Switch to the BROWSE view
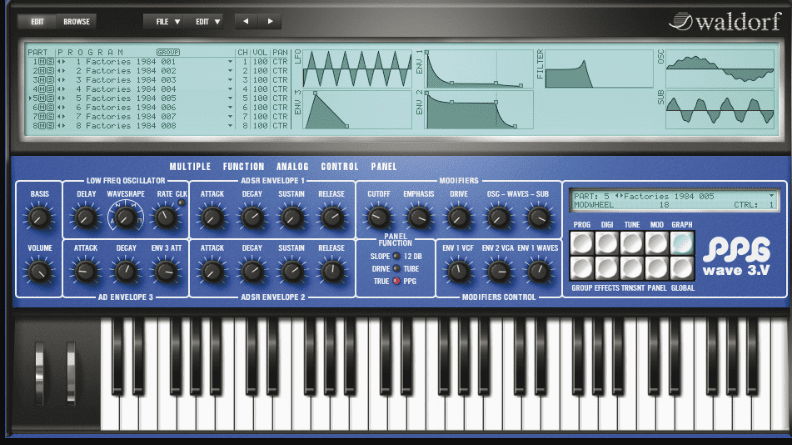792x445 pixels. coord(76,21)
